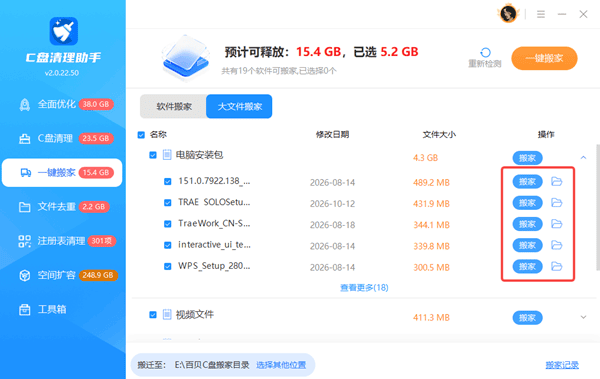Select the 大文件搬家 tab

(239, 106)
